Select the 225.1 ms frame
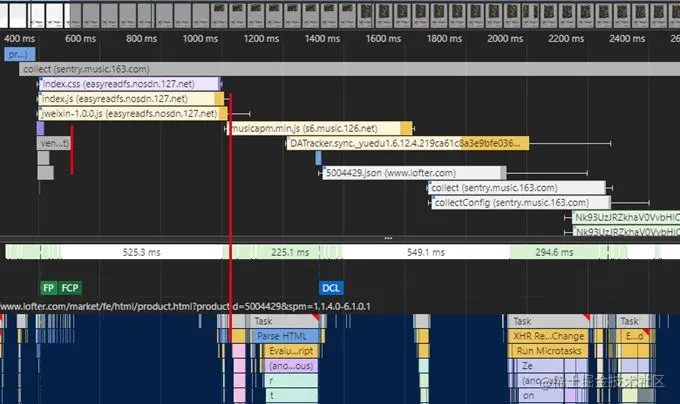Image resolution: width=680 pixels, height=404 pixels. pos(290,252)
